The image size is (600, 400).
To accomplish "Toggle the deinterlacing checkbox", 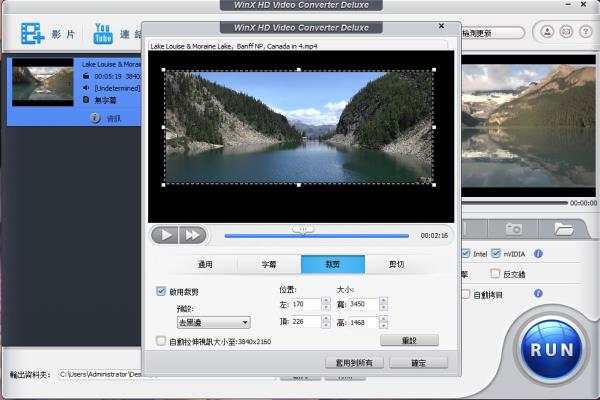I will [495, 273].
